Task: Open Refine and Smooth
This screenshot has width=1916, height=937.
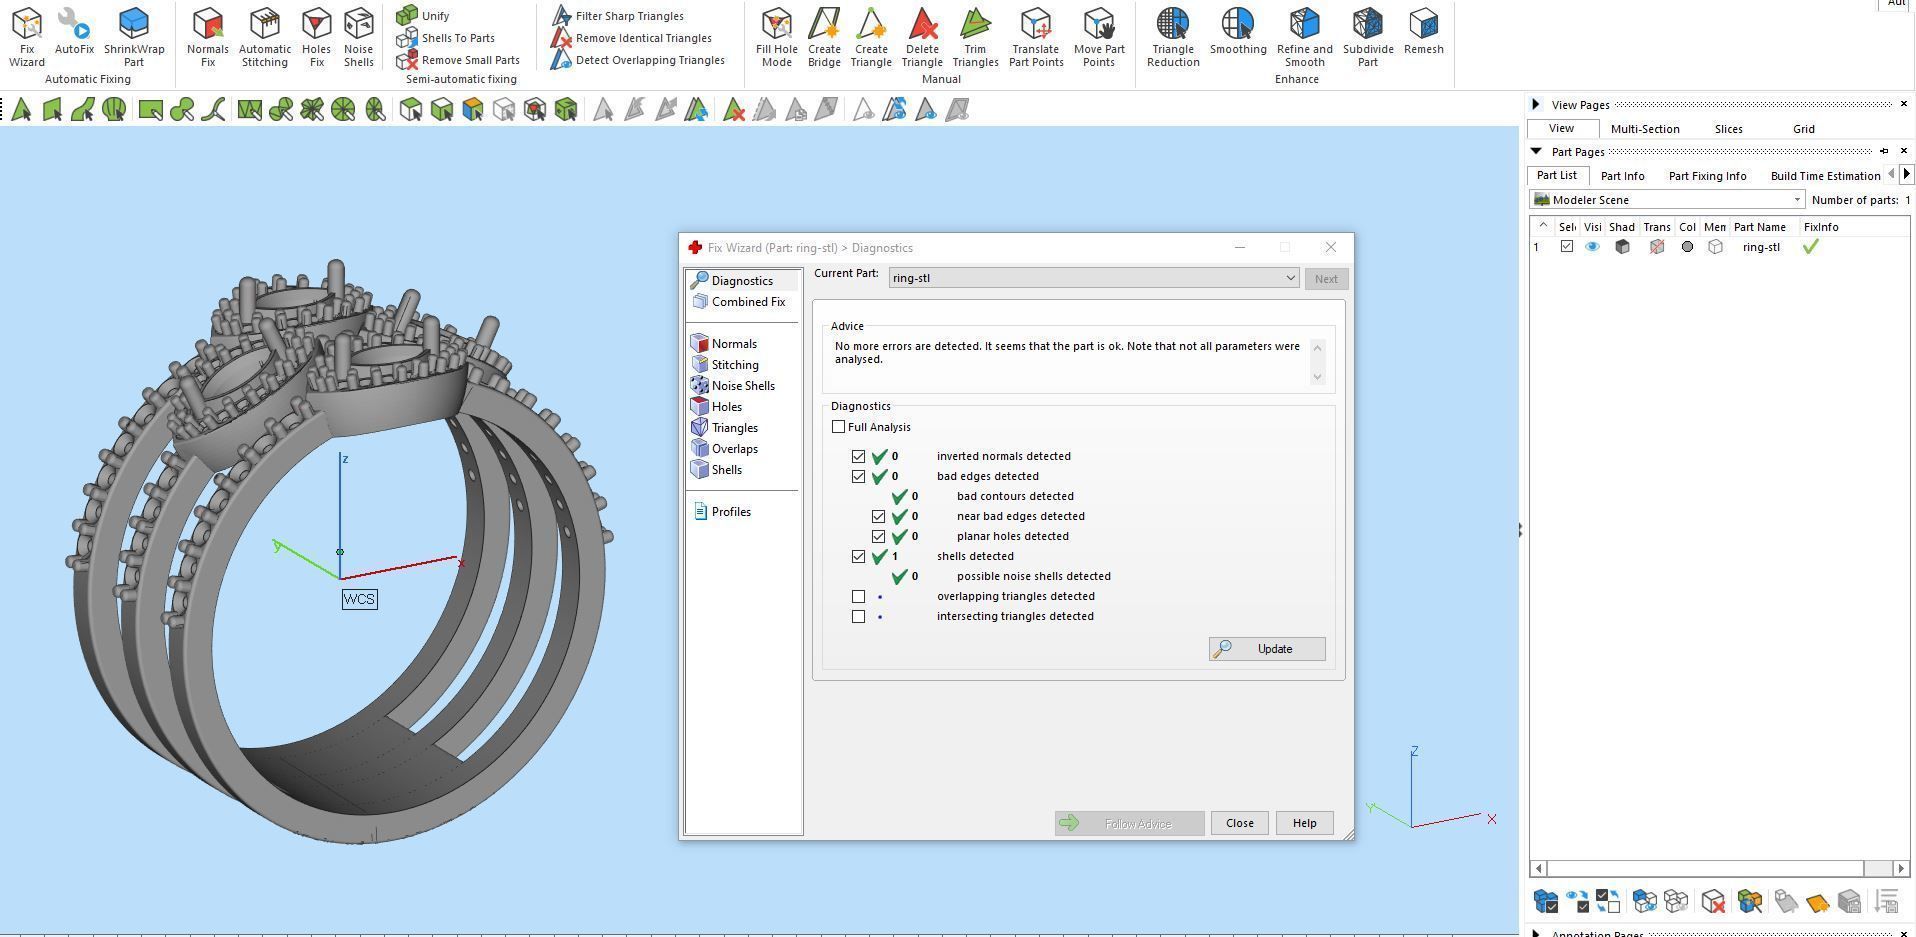Action: pyautogui.click(x=1305, y=38)
